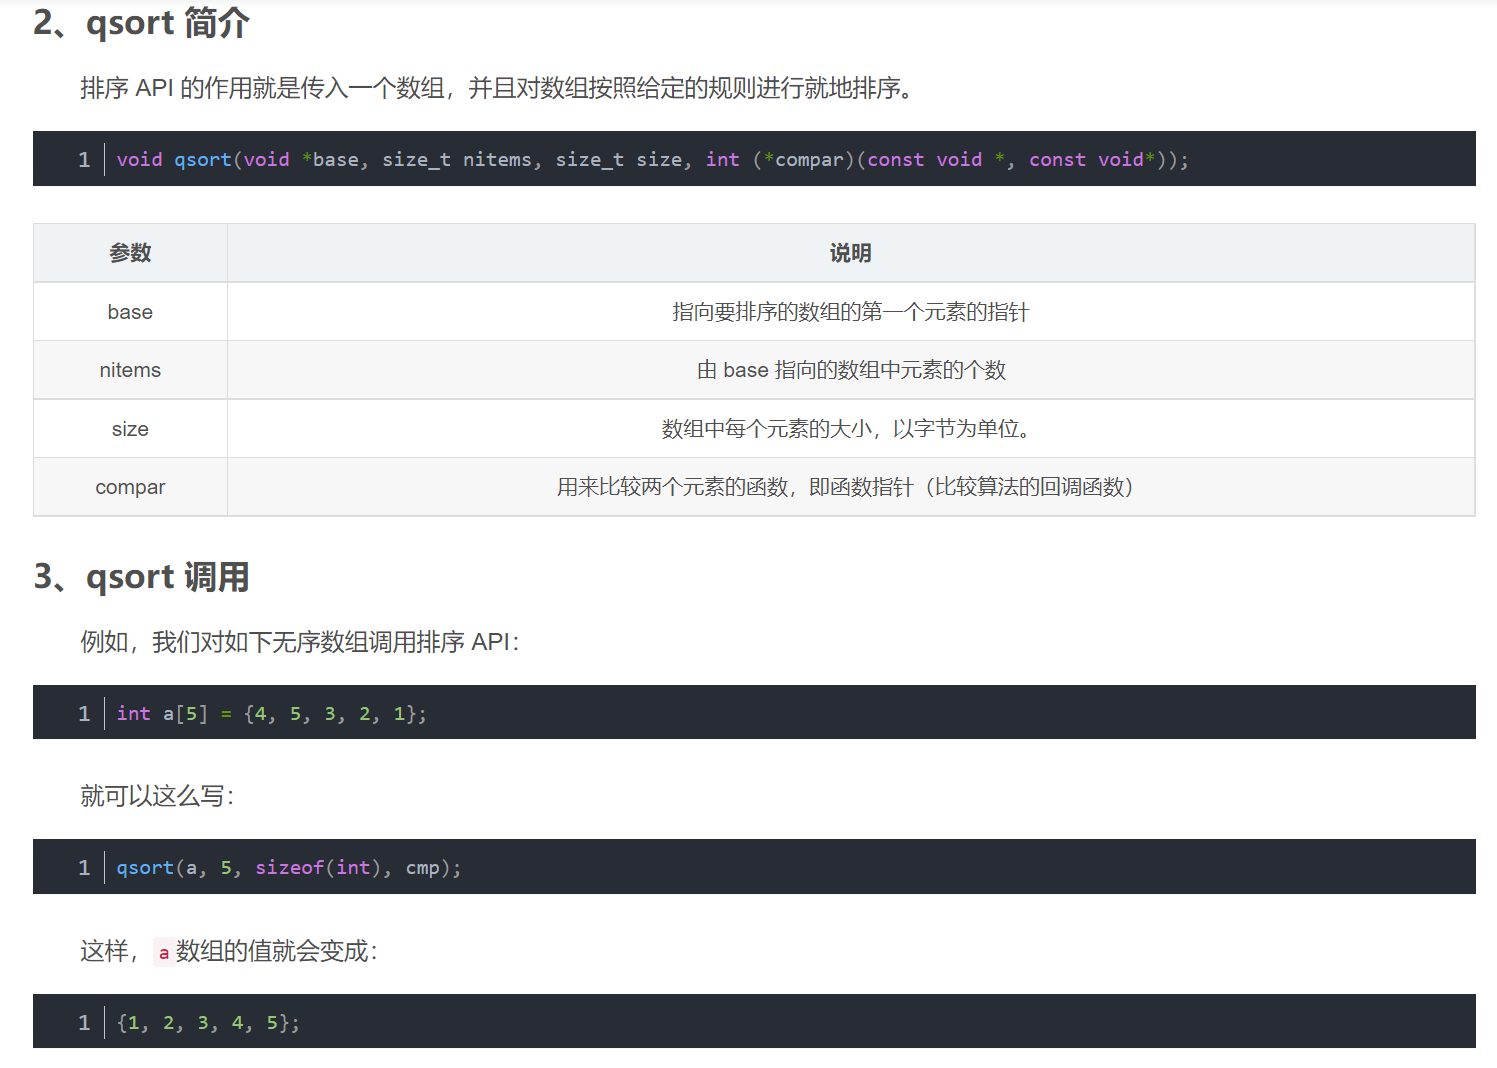1497x1068 pixels.
Task: Click the int a[5] array declaration code
Action: coord(272,713)
